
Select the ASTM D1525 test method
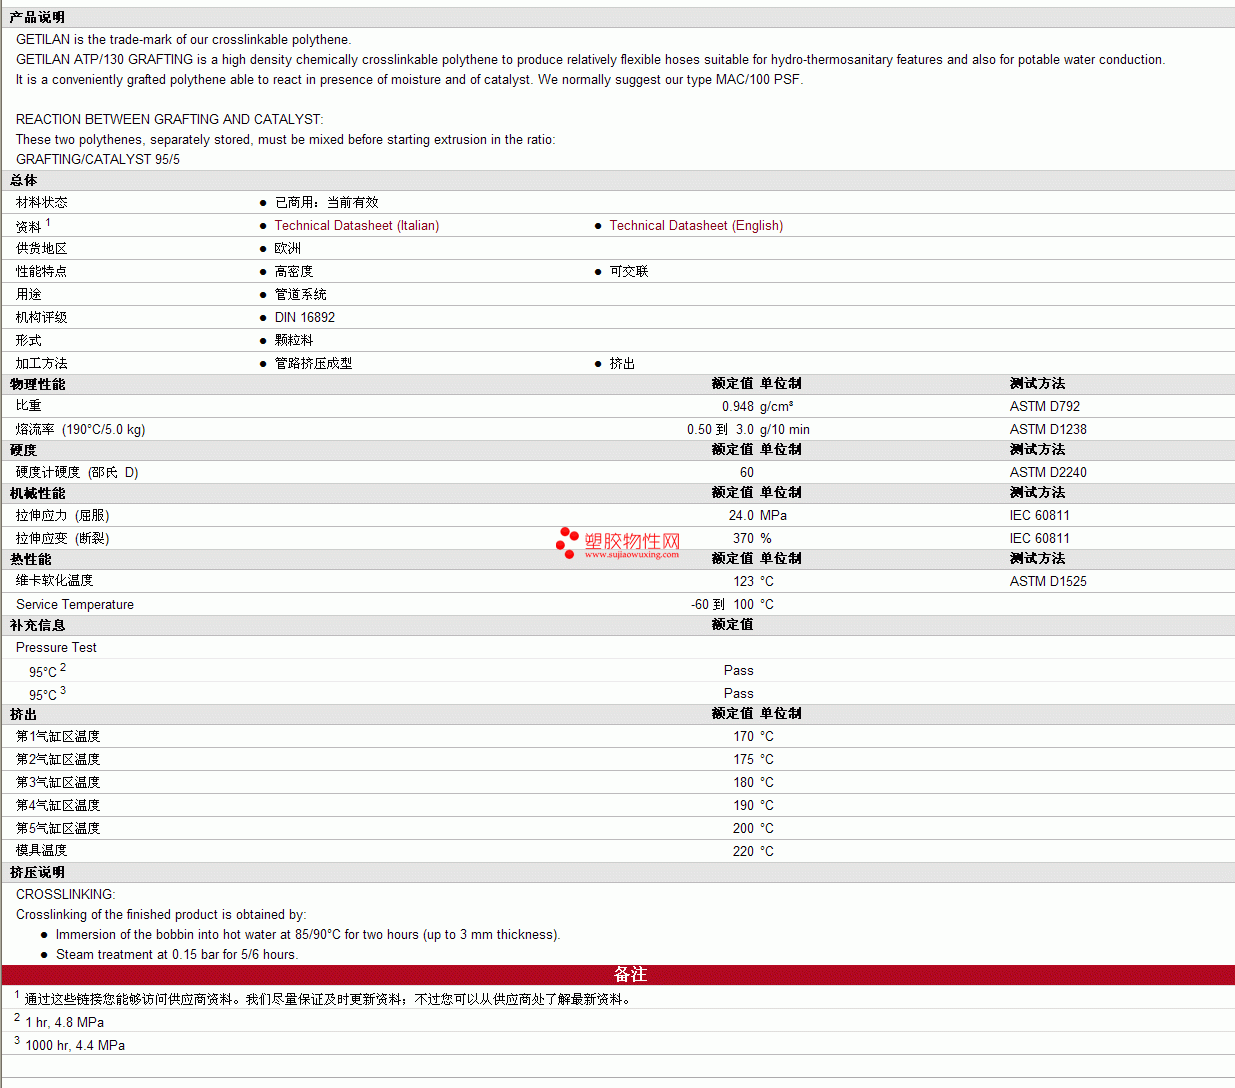(1048, 581)
